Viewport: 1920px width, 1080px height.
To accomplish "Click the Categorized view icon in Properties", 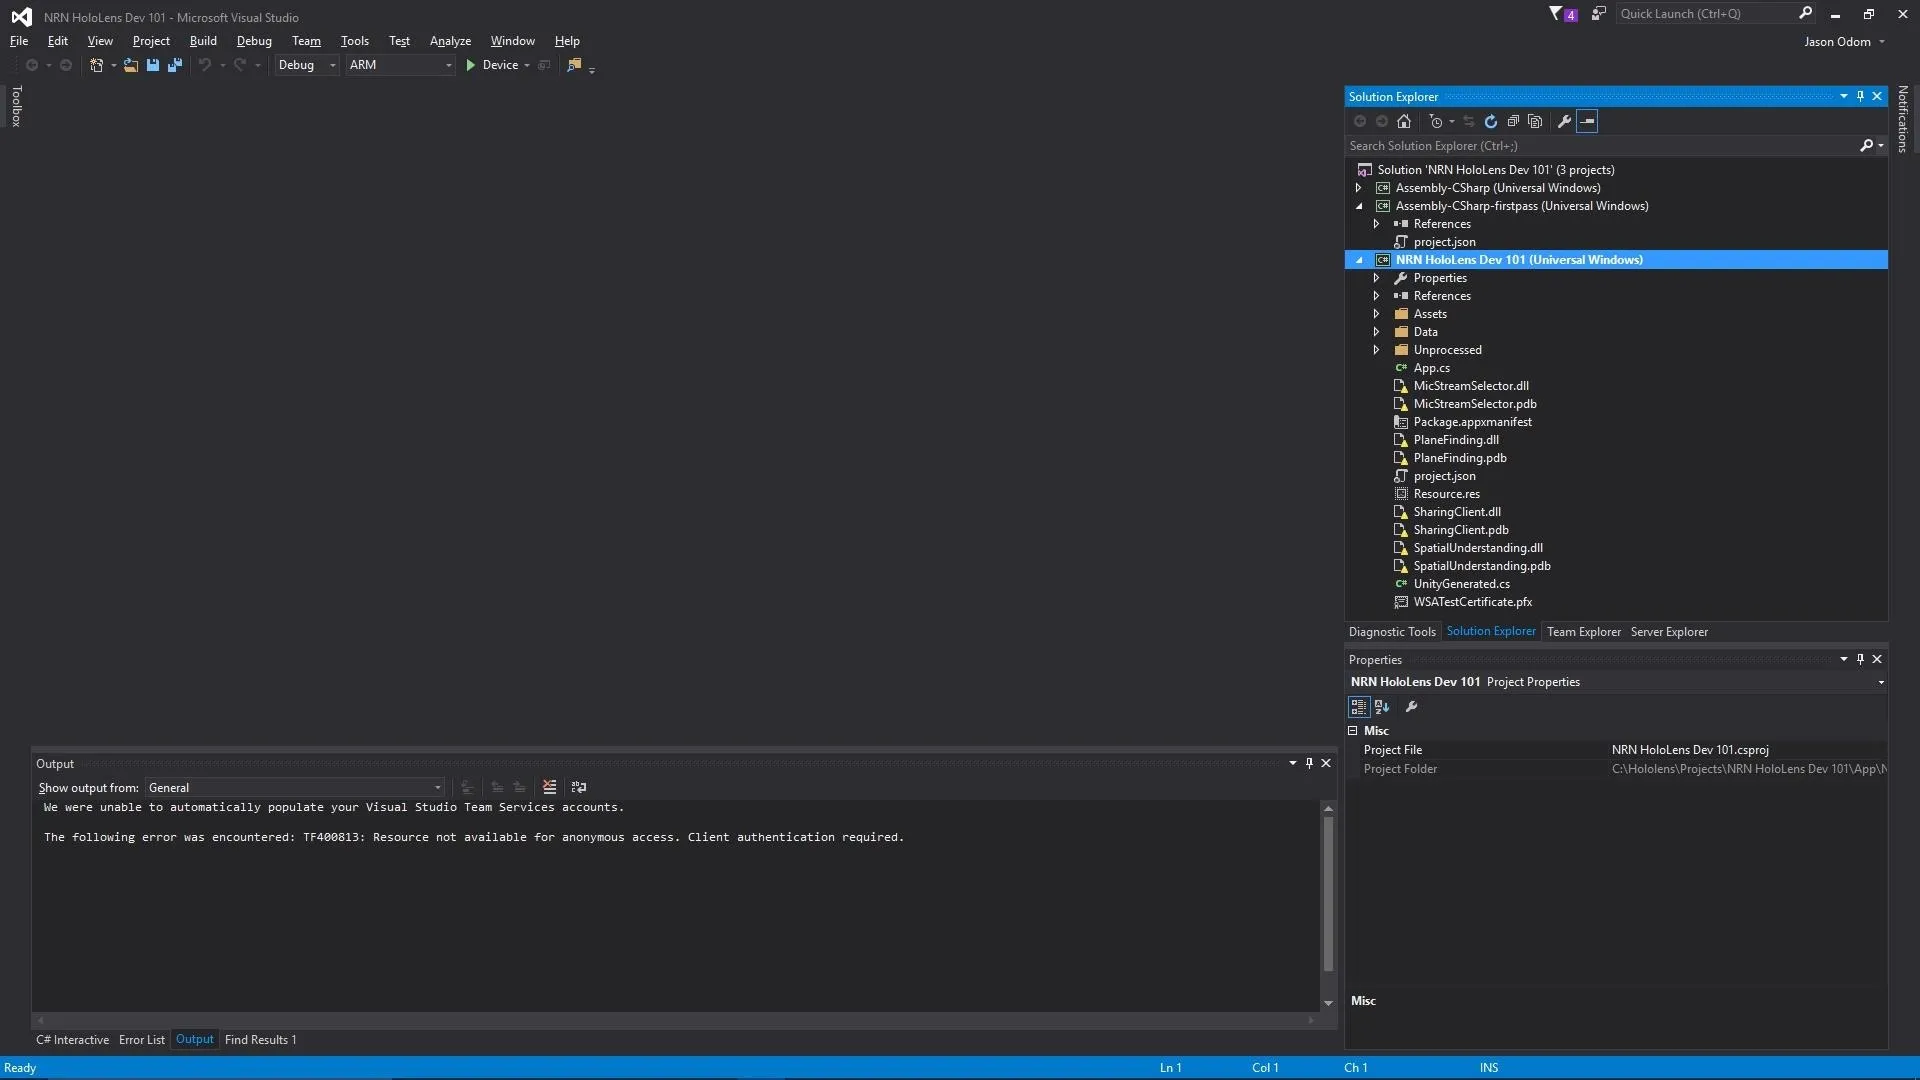I will tap(1358, 707).
